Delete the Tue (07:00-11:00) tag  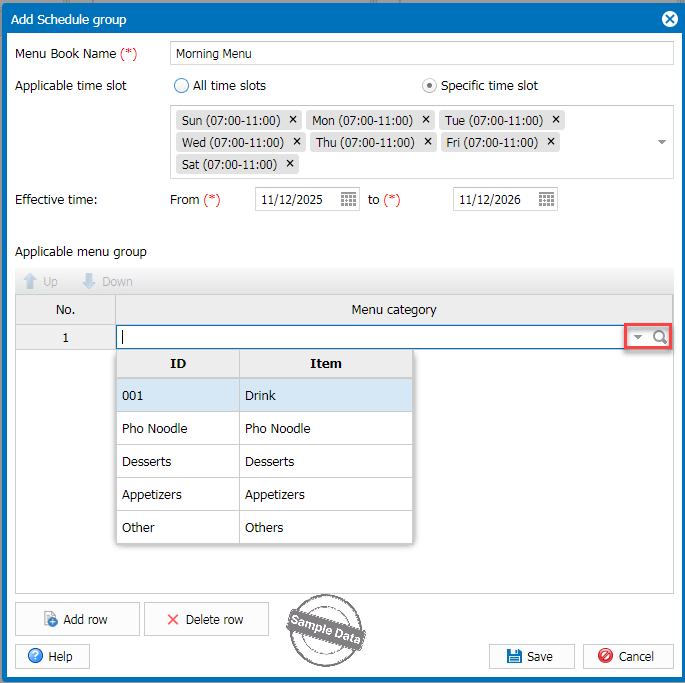point(556,120)
